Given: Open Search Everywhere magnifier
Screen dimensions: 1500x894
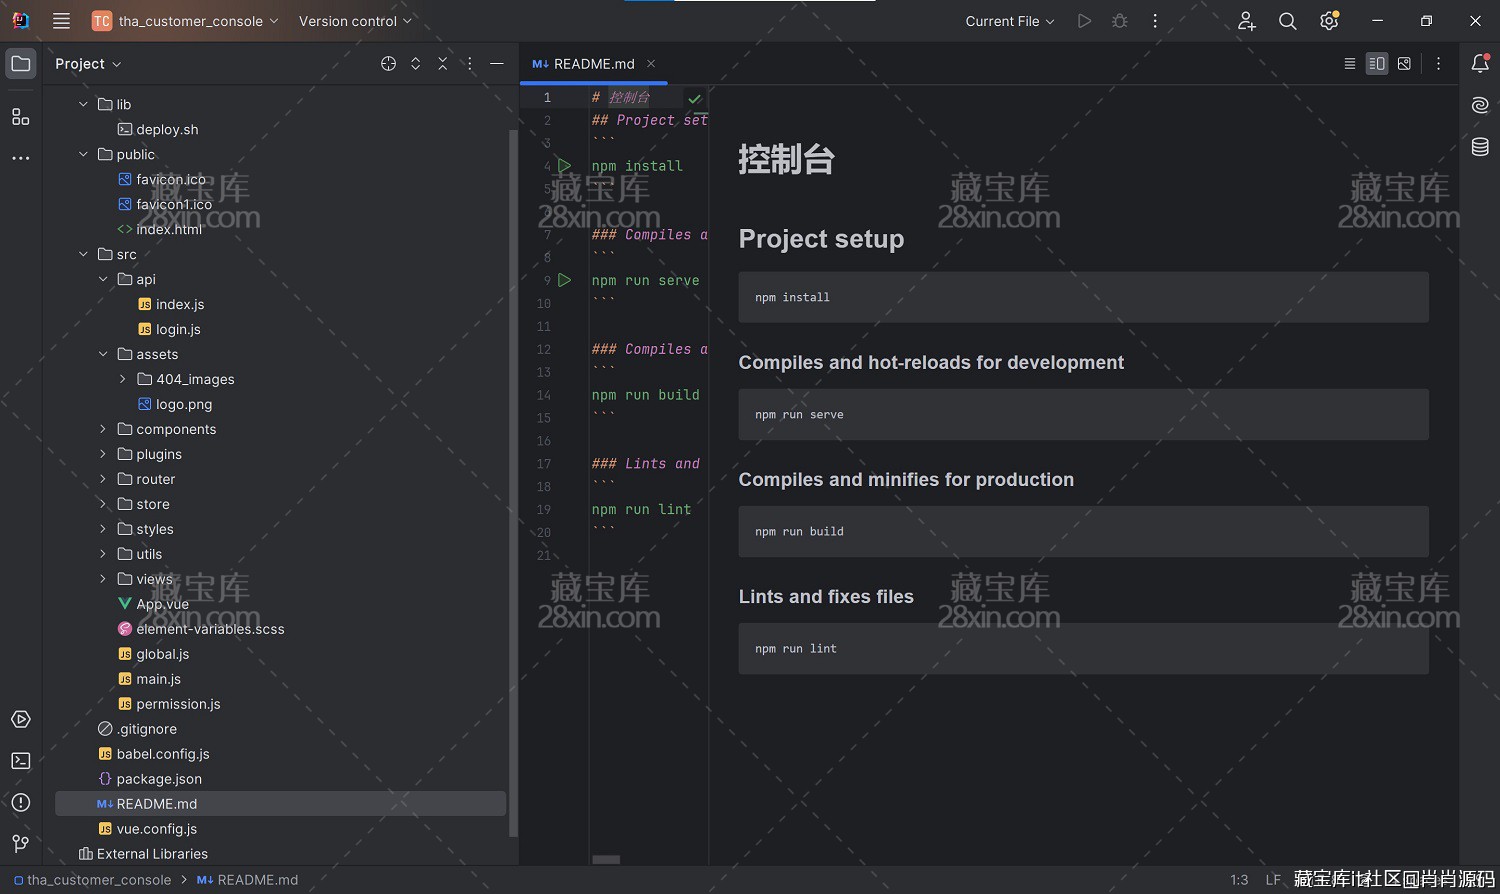Looking at the screenshot, I should point(1288,21).
